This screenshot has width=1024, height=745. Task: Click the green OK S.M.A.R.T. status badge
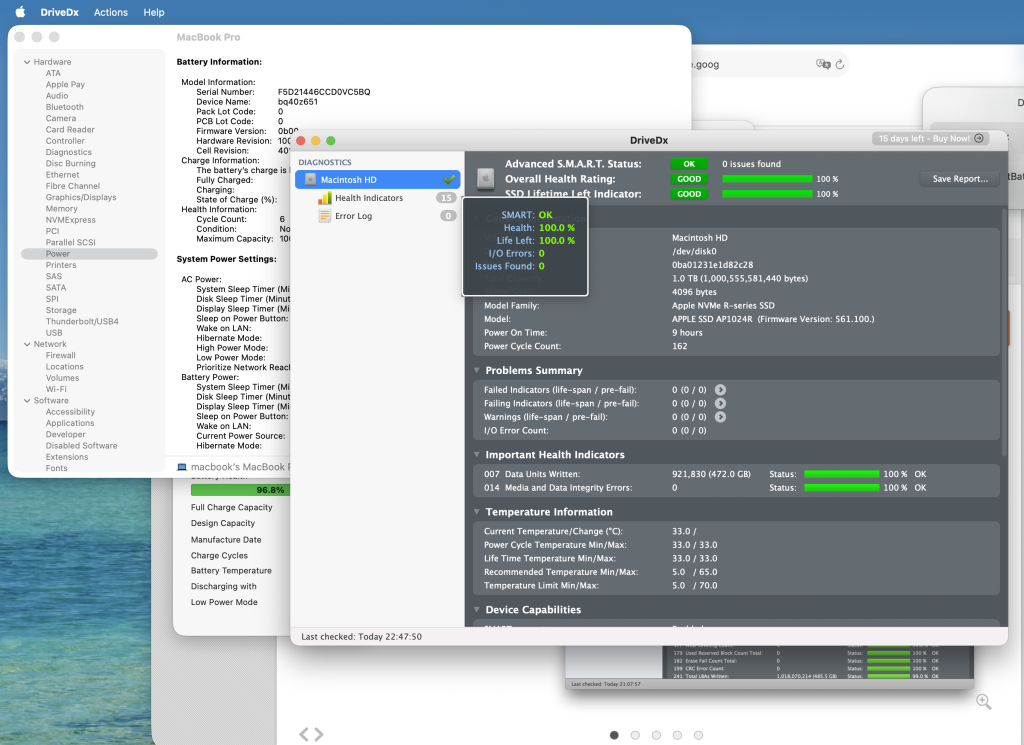[x=689, y=164]
